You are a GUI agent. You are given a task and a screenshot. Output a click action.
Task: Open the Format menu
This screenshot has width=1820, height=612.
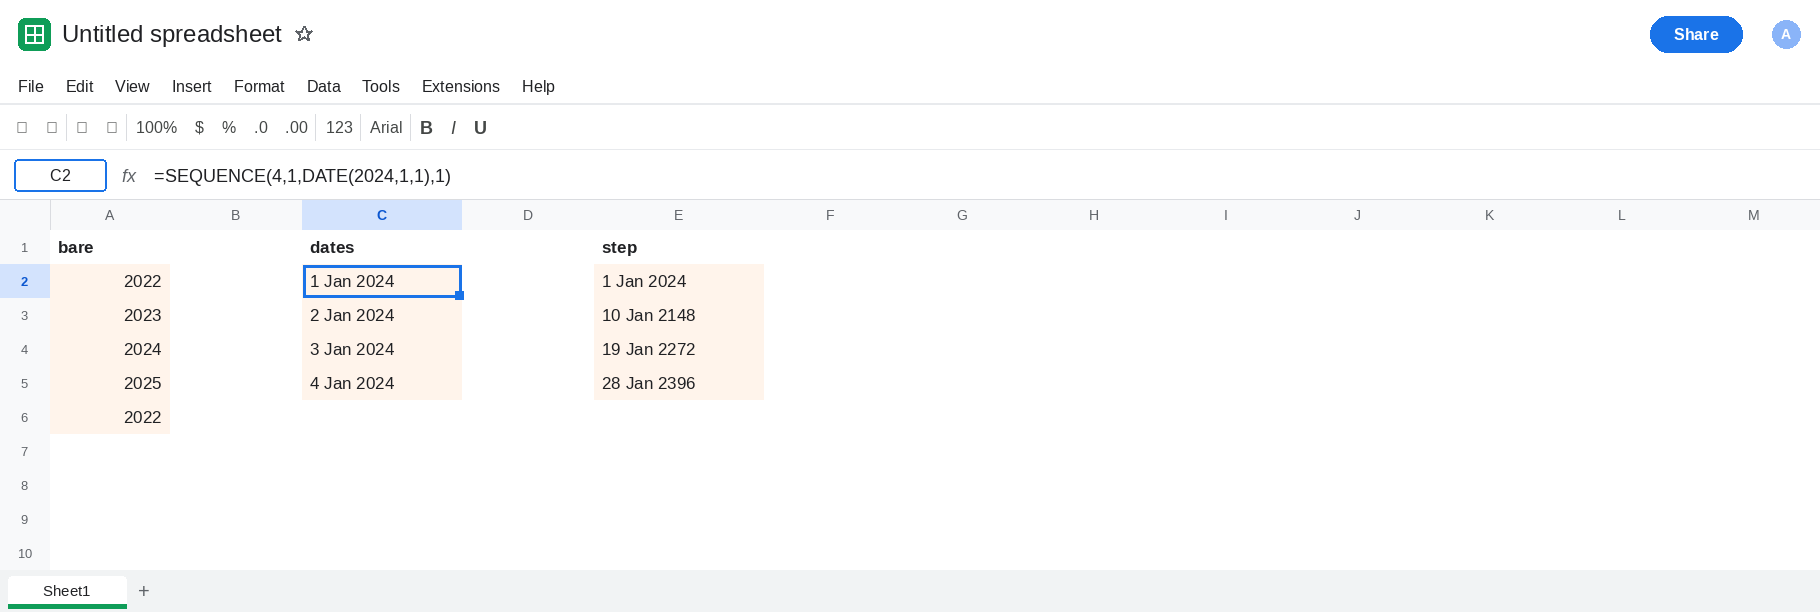pyautogui.click(x=259, y=87)
